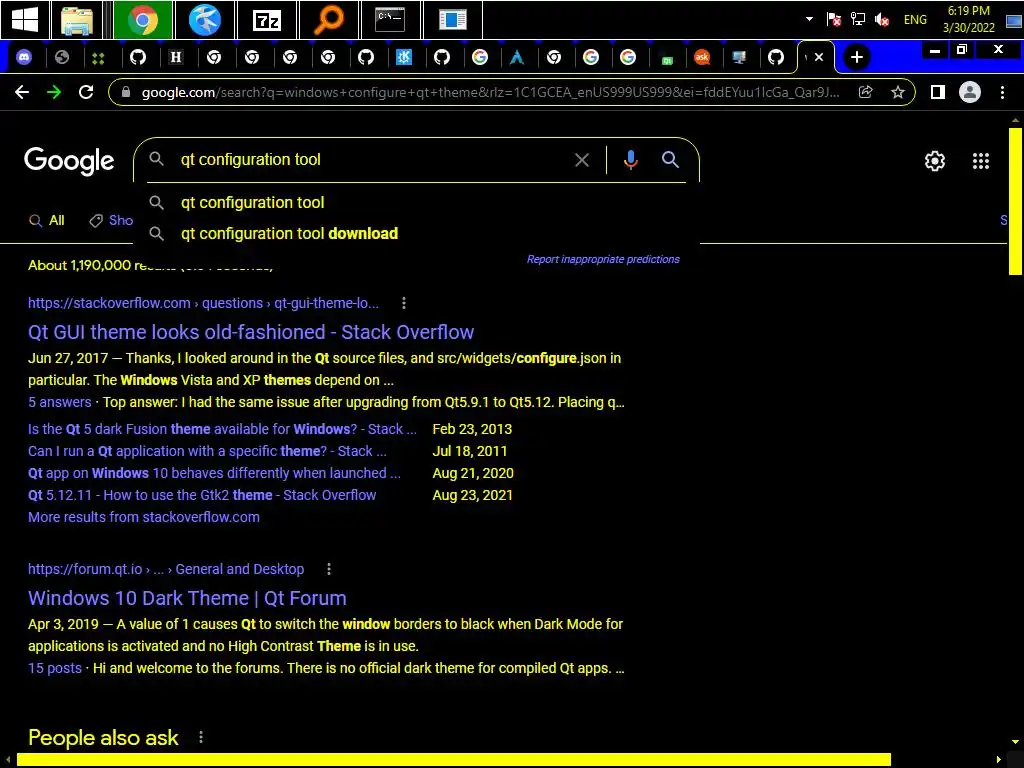This screenshot has height=768, width=1024.
Task: Close the active Chrome tab
Action: tap(819, 57)
